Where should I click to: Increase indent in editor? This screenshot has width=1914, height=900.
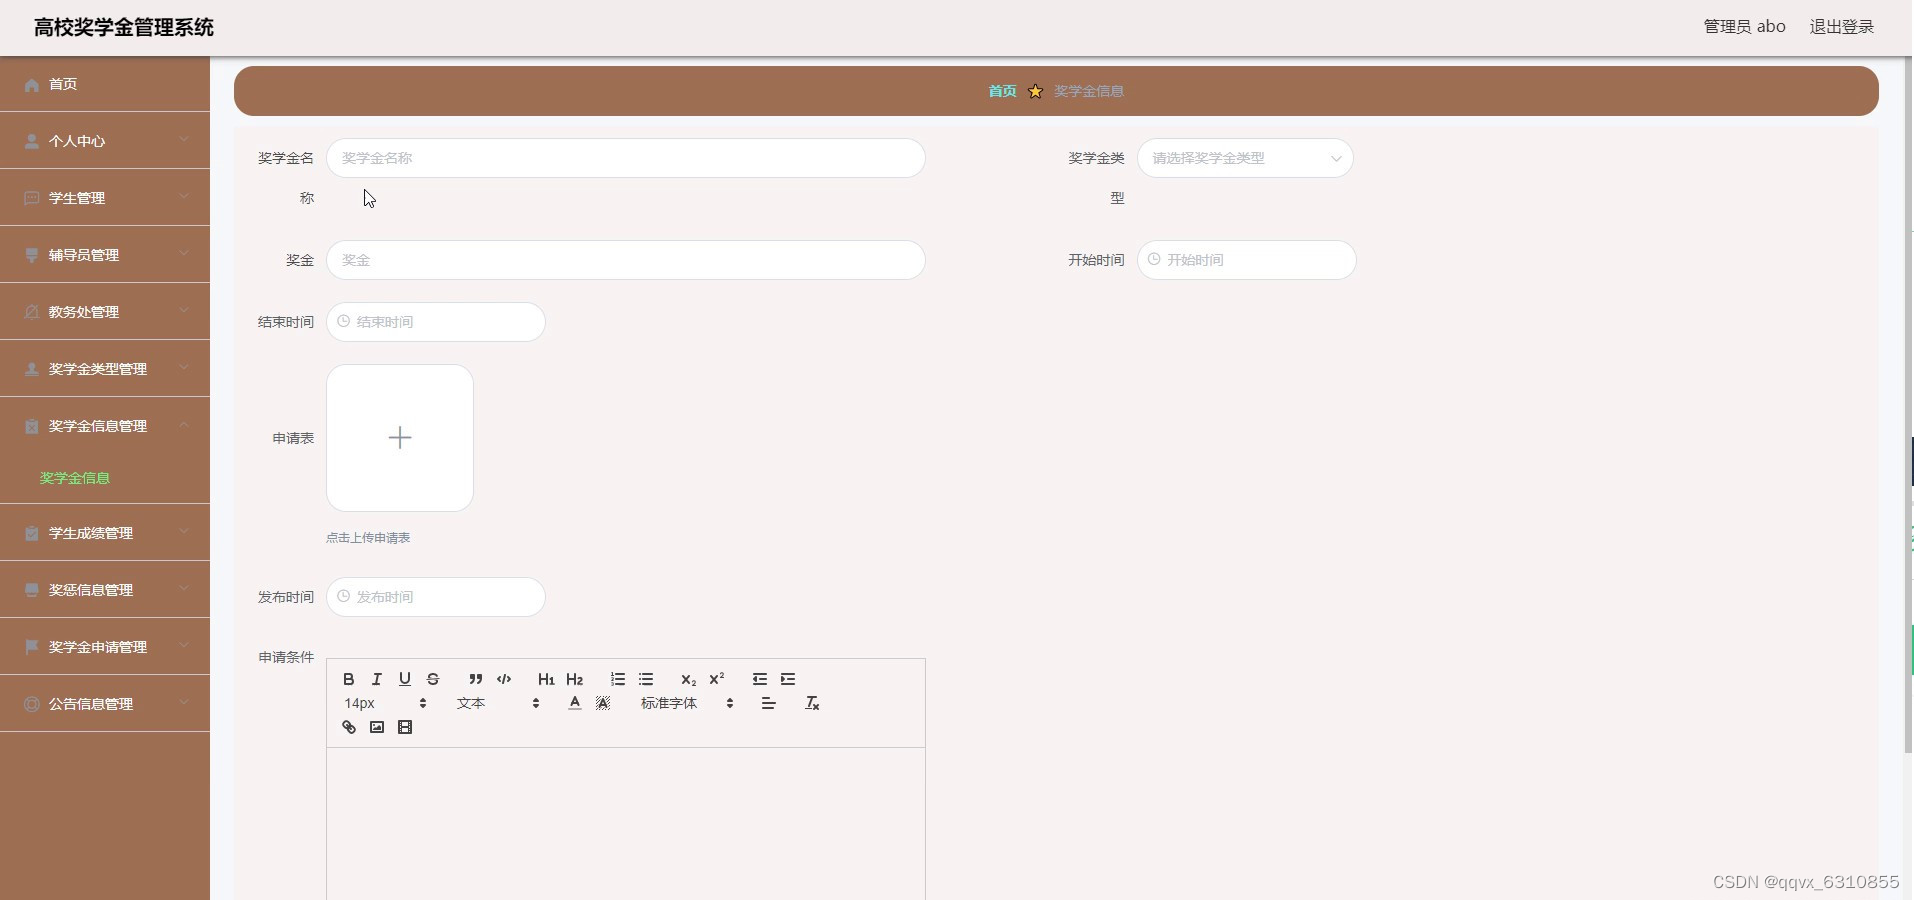click(x=788, y=679)
